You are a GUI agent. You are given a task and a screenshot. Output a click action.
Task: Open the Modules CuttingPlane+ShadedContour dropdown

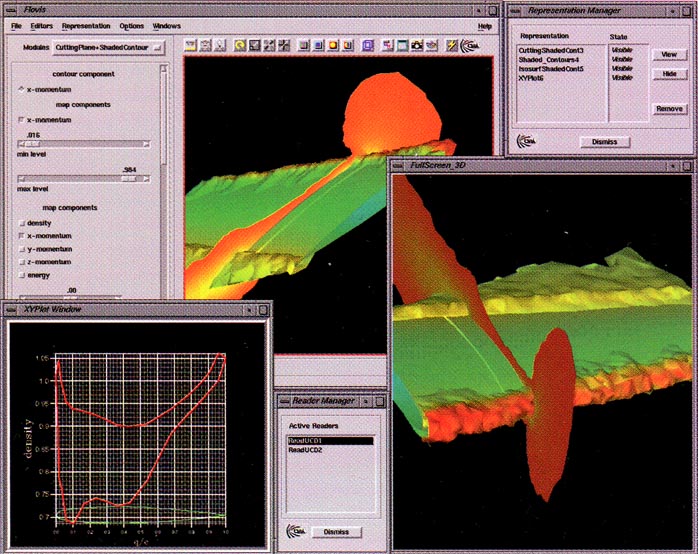click(109, 48)
